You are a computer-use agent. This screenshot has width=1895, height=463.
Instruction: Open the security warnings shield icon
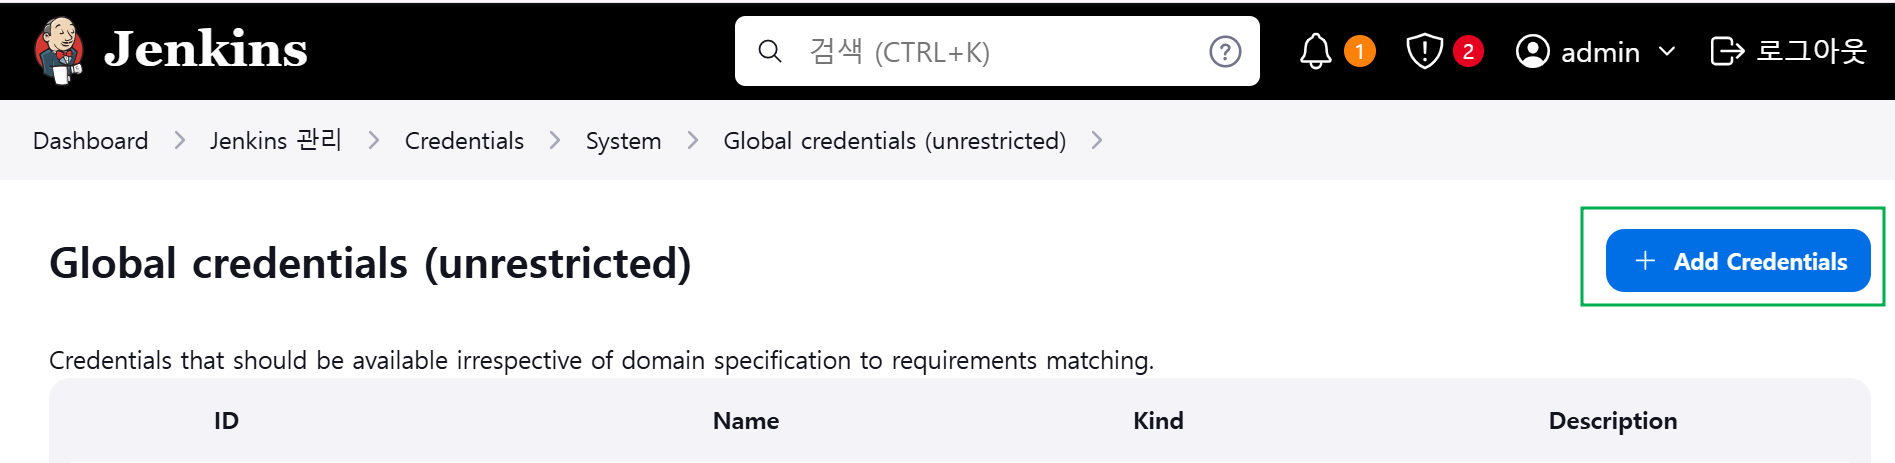(1424, 51)
